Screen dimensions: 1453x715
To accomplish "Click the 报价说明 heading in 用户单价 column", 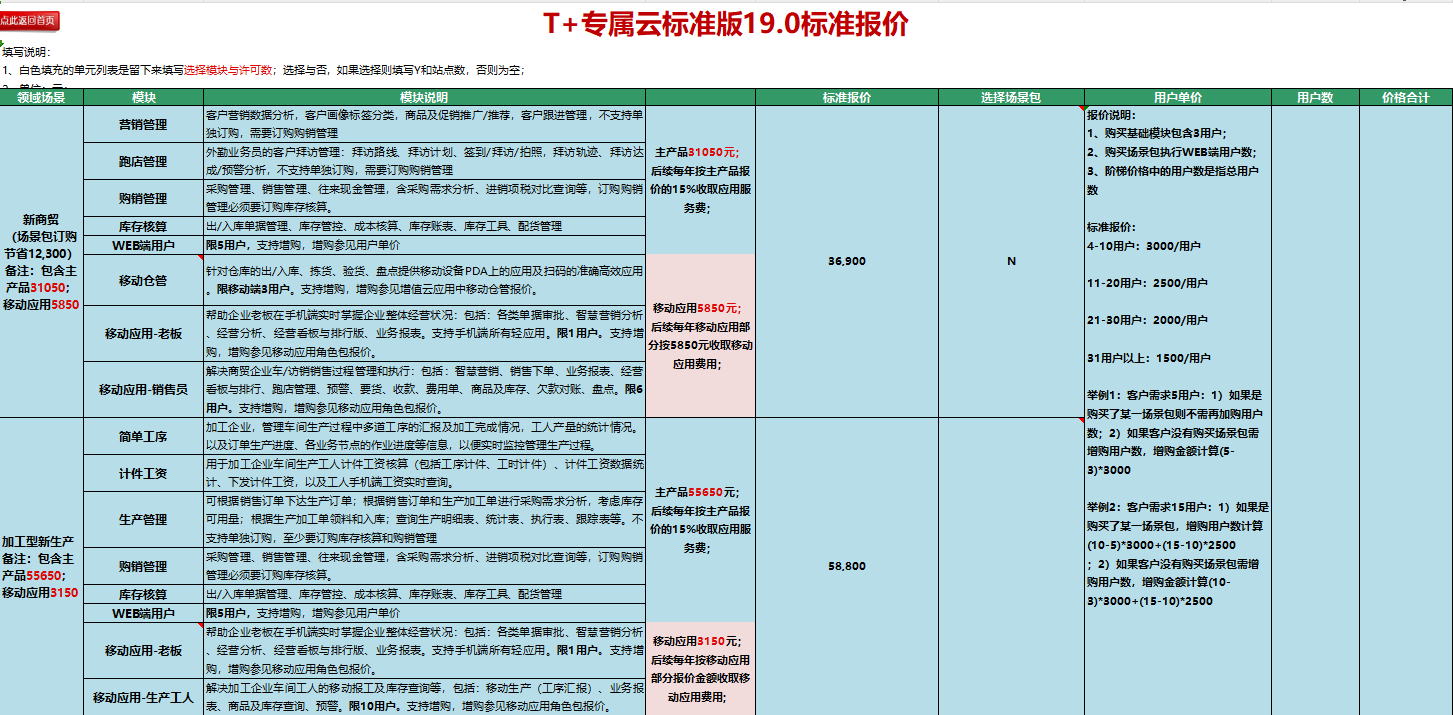I will tap(1112, 114).
